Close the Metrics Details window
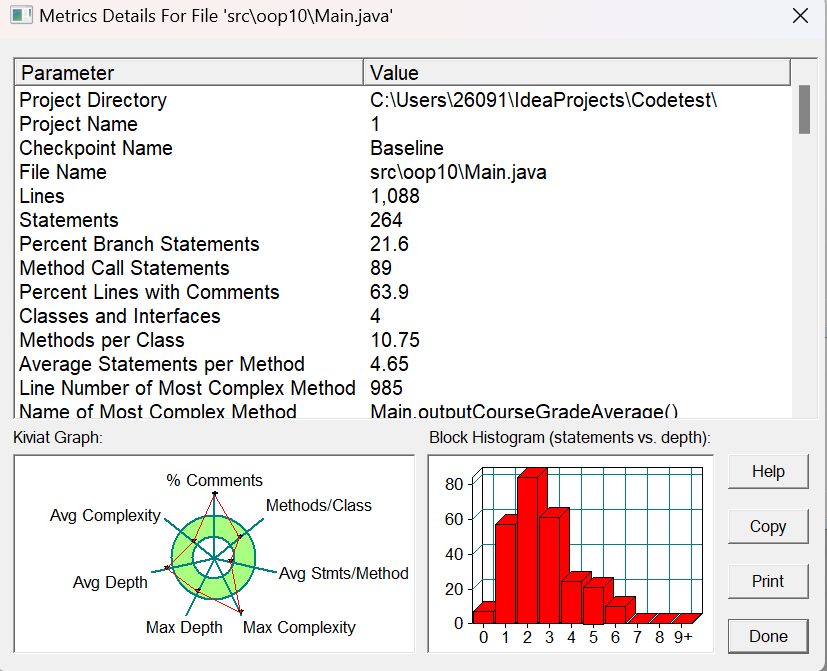Image resolution: width=827 pixels, height=671 pixels. tap(800, 16)
